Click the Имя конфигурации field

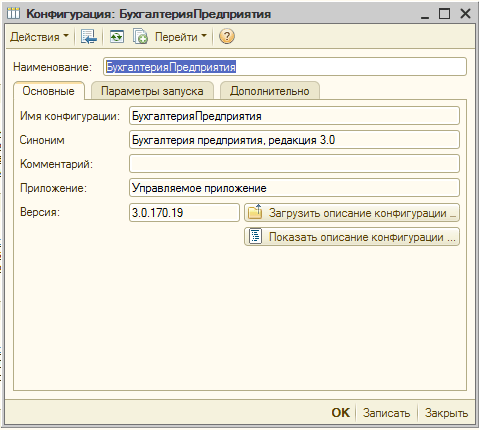[x=294, y=116]
